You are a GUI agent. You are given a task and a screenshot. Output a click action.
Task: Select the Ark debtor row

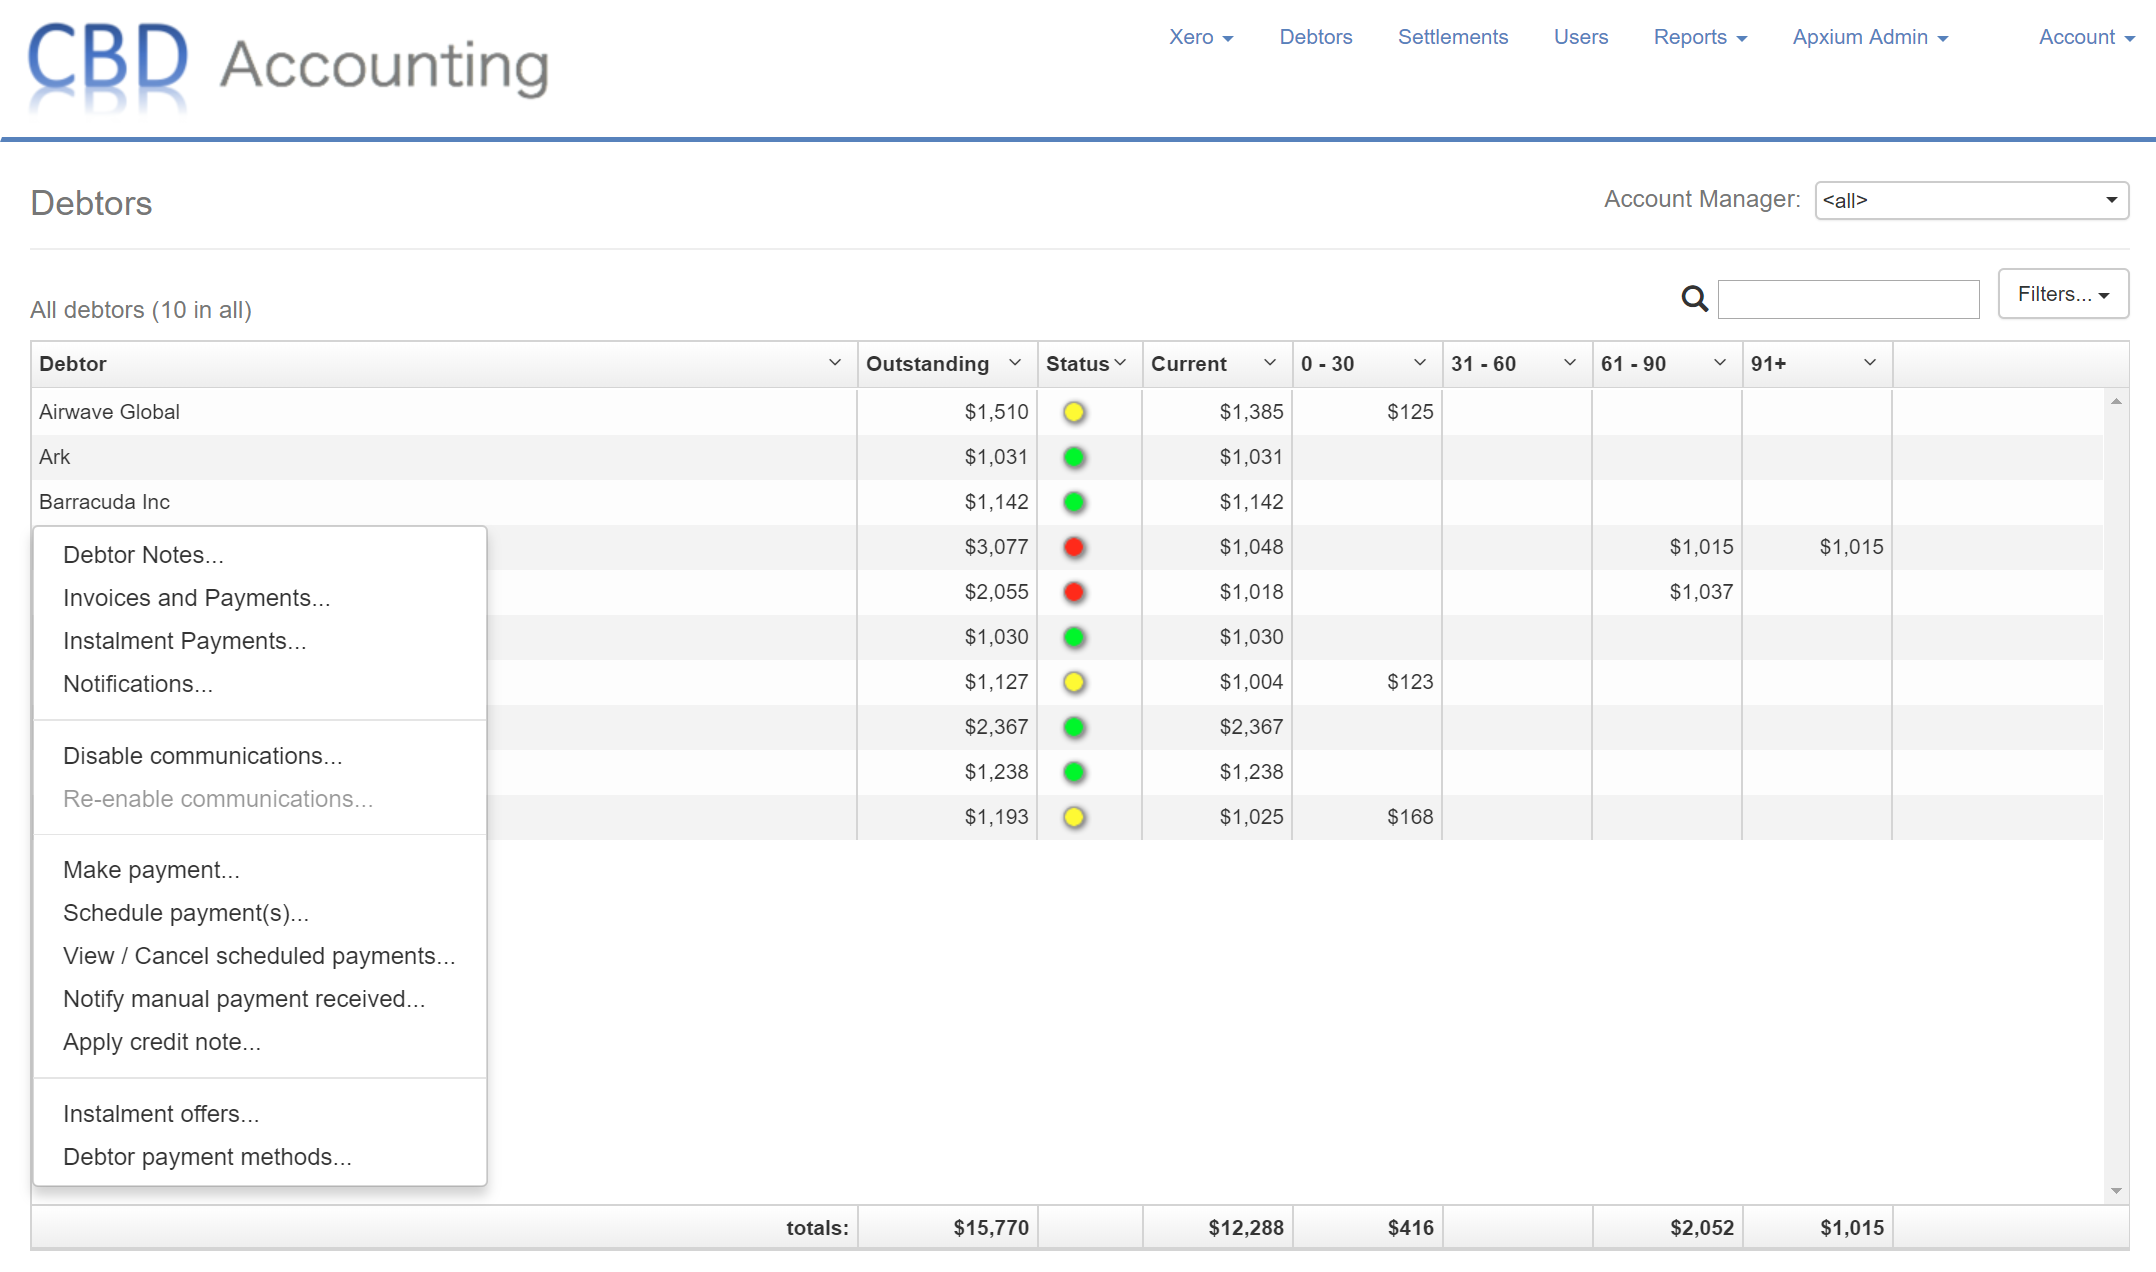point(1067,457)
